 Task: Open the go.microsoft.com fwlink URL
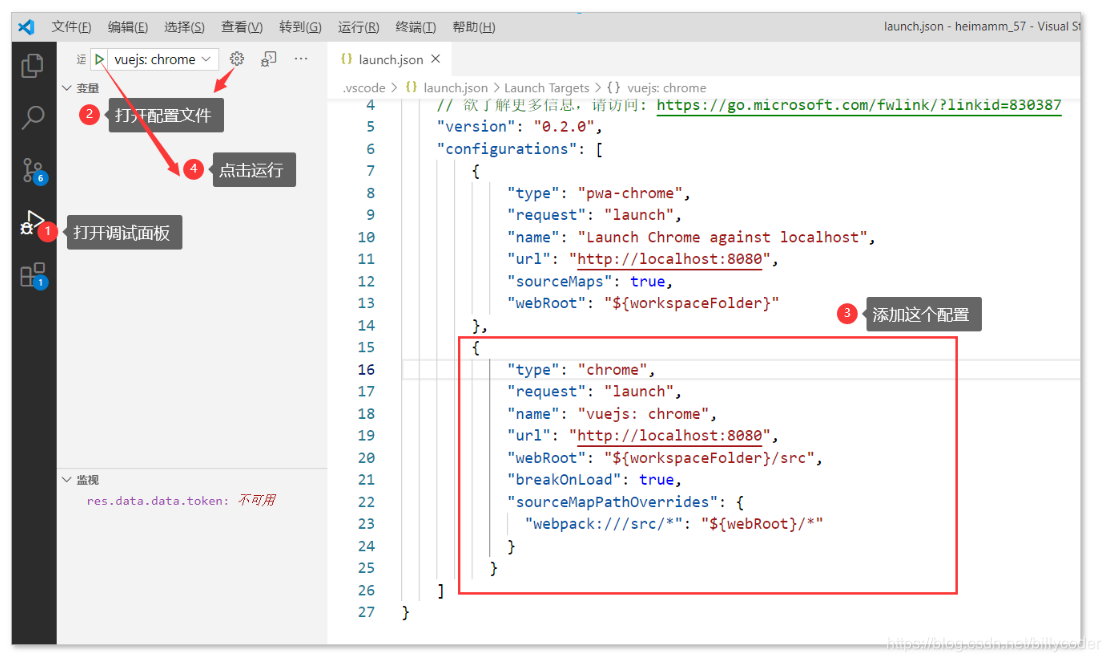[859, 106]
